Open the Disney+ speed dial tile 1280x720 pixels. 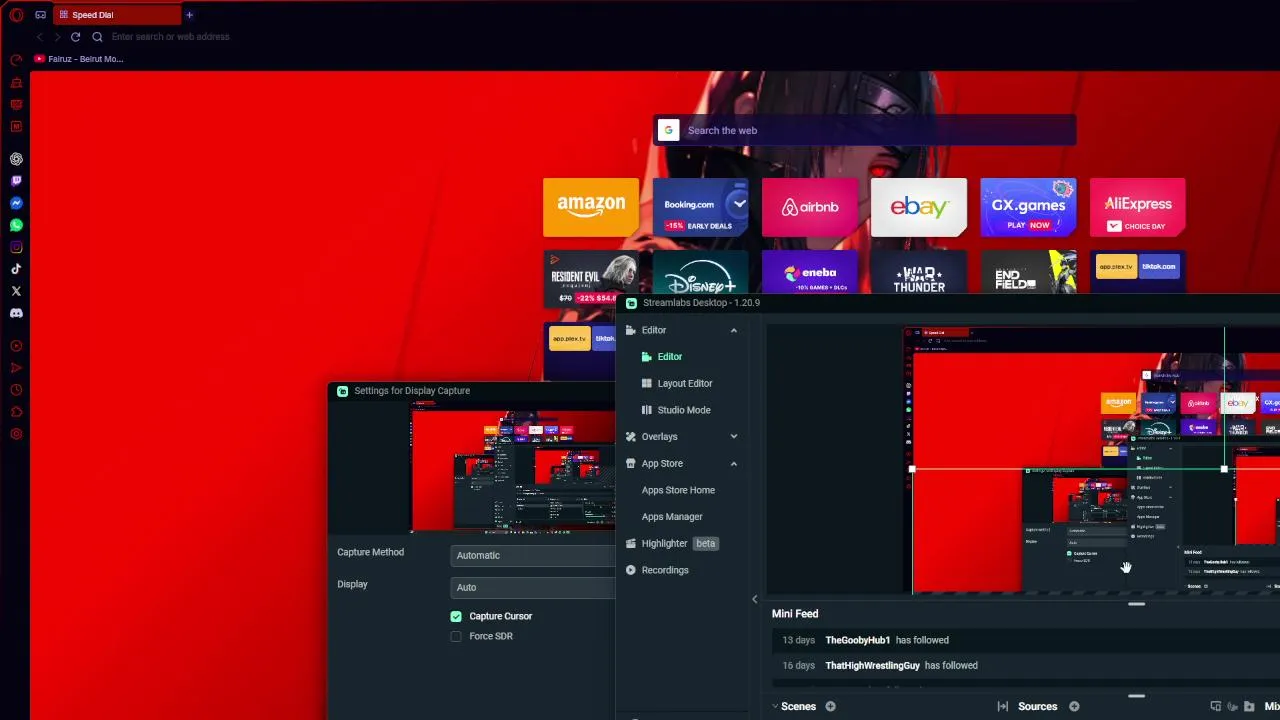pyautogui.click(x=700, y=272)
